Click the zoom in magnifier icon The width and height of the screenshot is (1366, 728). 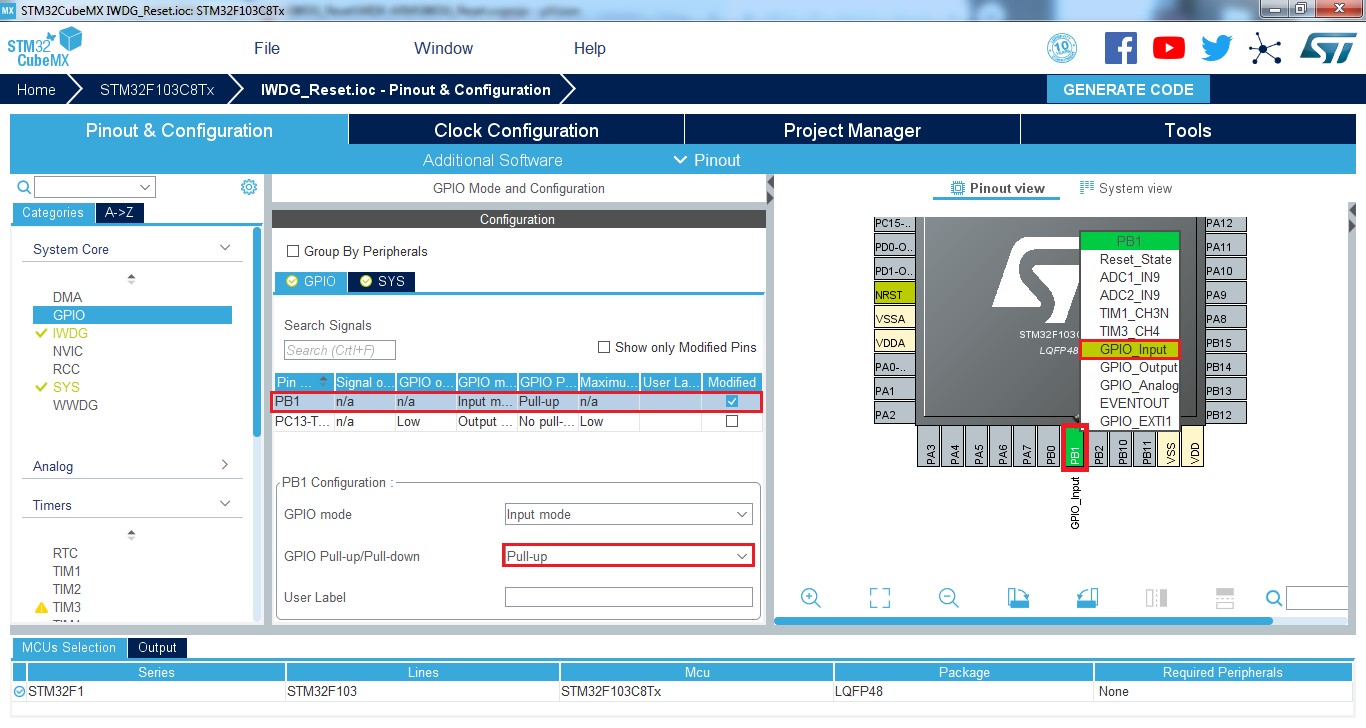pos(811,598)
